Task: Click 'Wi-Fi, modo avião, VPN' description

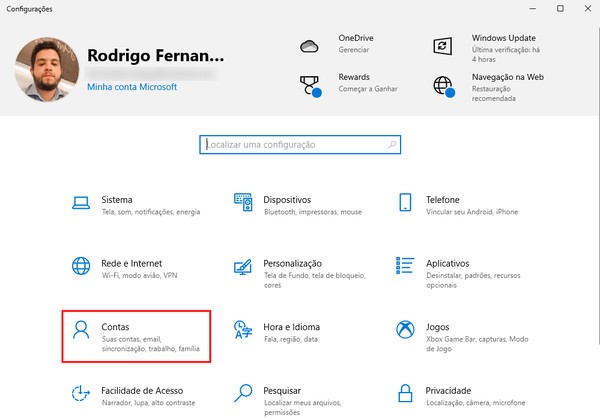Action: tap(139, 276)
